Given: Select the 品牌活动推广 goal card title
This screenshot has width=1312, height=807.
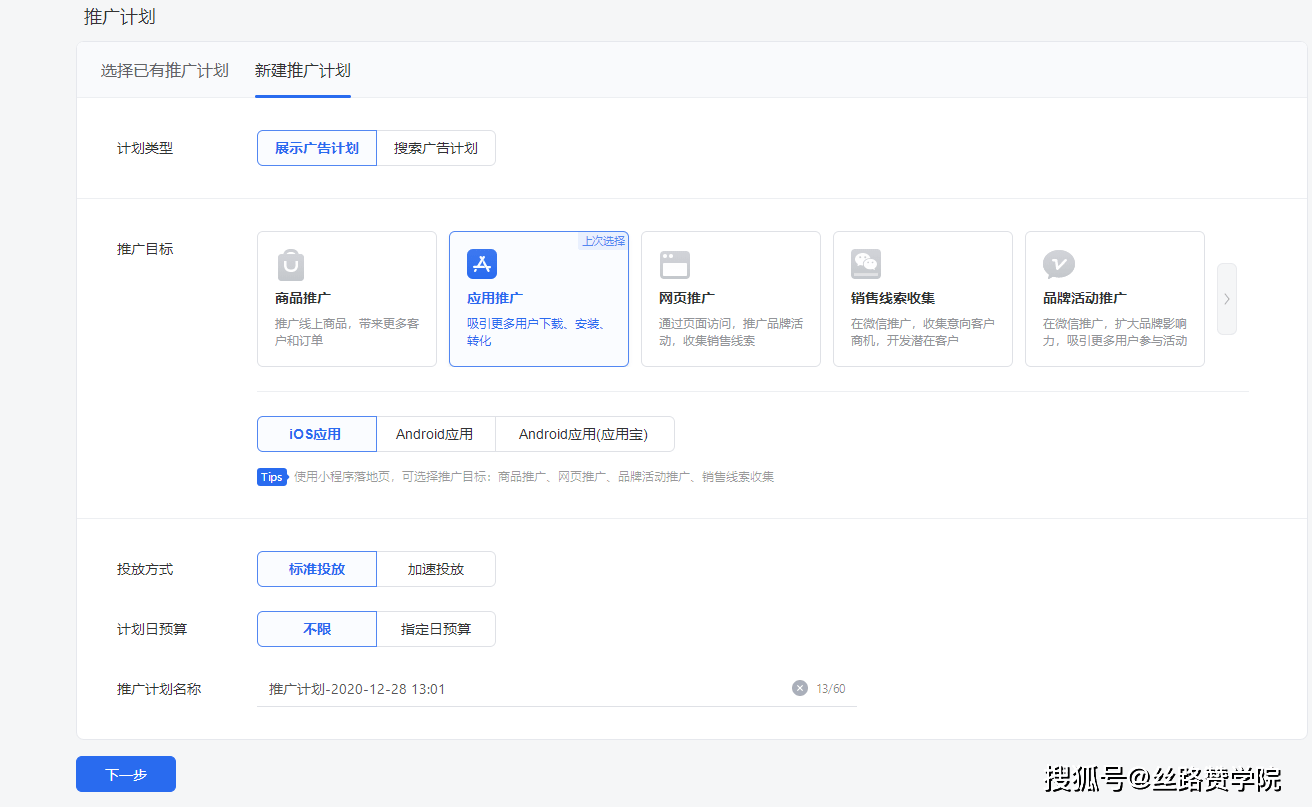Looking at the screenshot, I should coord(1085,298).
